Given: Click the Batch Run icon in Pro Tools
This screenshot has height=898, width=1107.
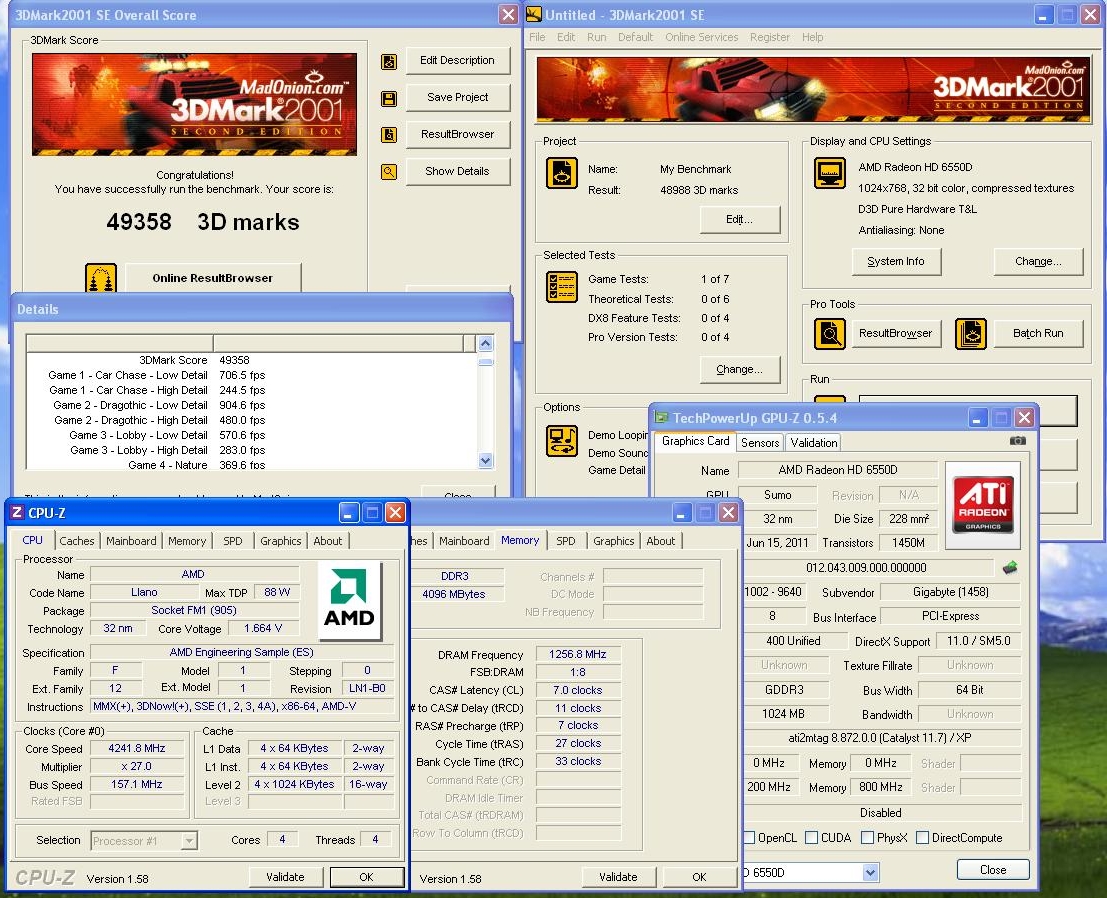Looking at the screenshot, I should [x=970, y=333].
